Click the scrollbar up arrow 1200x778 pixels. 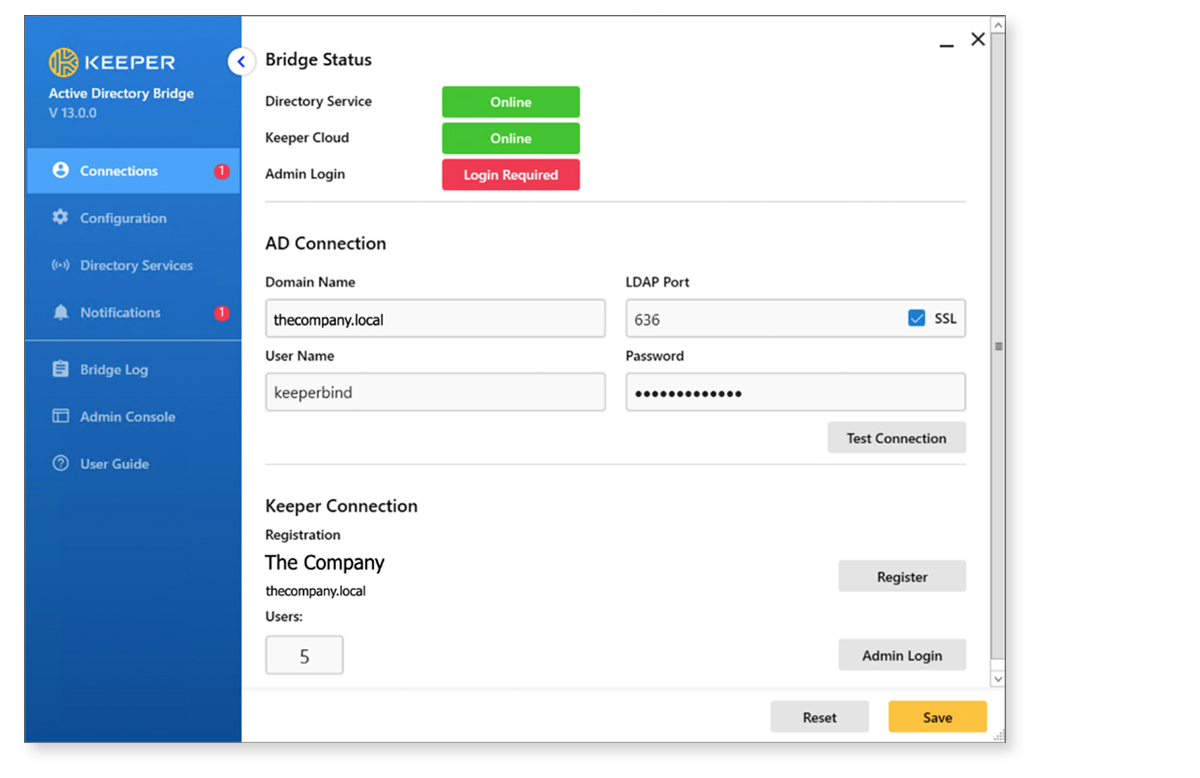(x=997, y=24)
